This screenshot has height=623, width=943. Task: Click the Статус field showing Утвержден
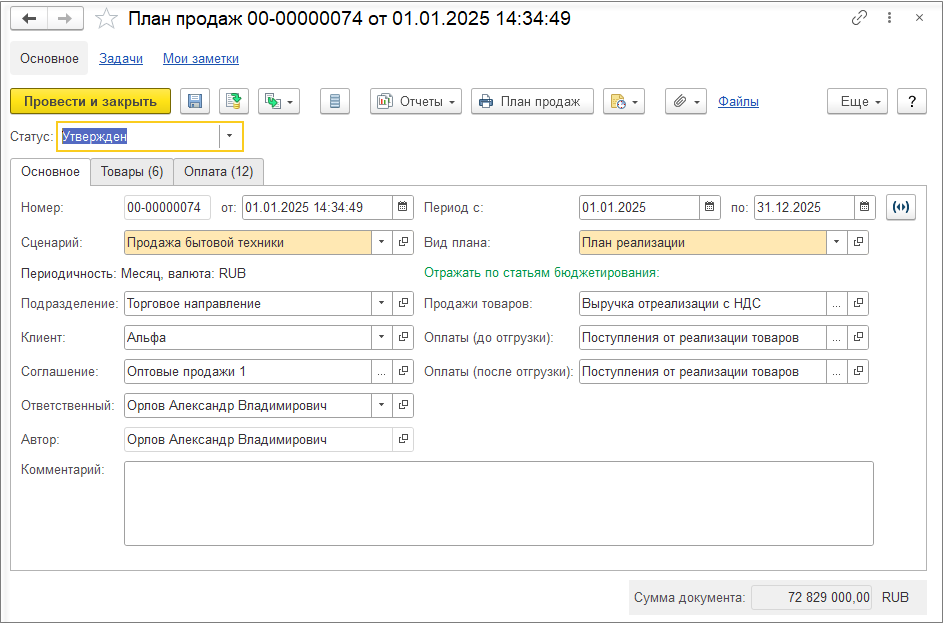point(140,137)
